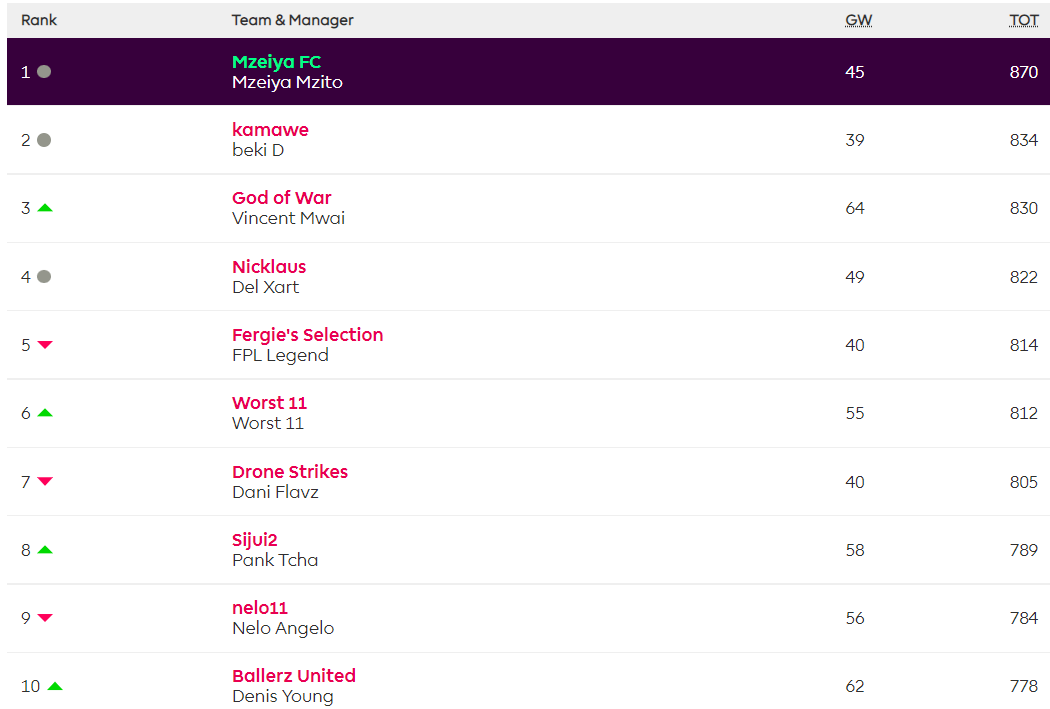Screen dimensions: 1050x709
Task: Select Fergie's Selection team link
Action: [x=307, y=335]
